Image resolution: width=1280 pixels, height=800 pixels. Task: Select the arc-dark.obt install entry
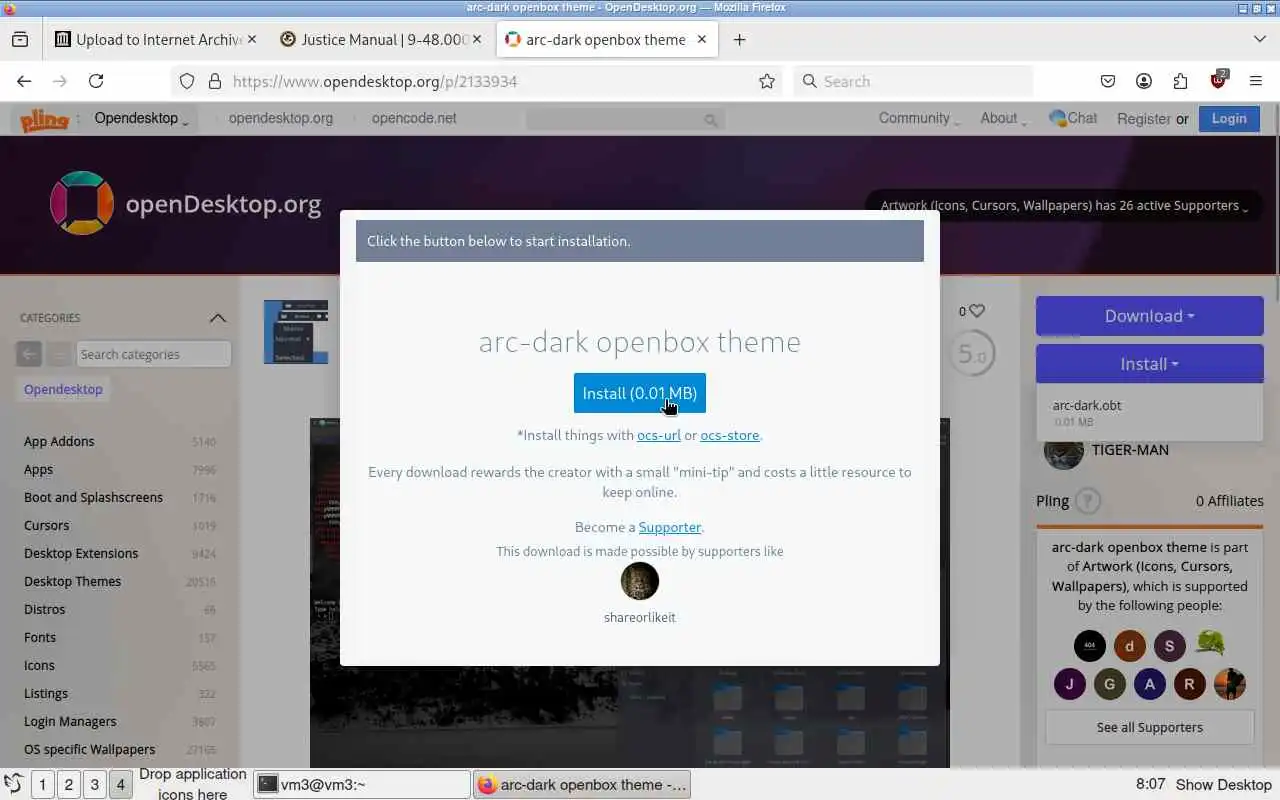(x=1148, y=413)
